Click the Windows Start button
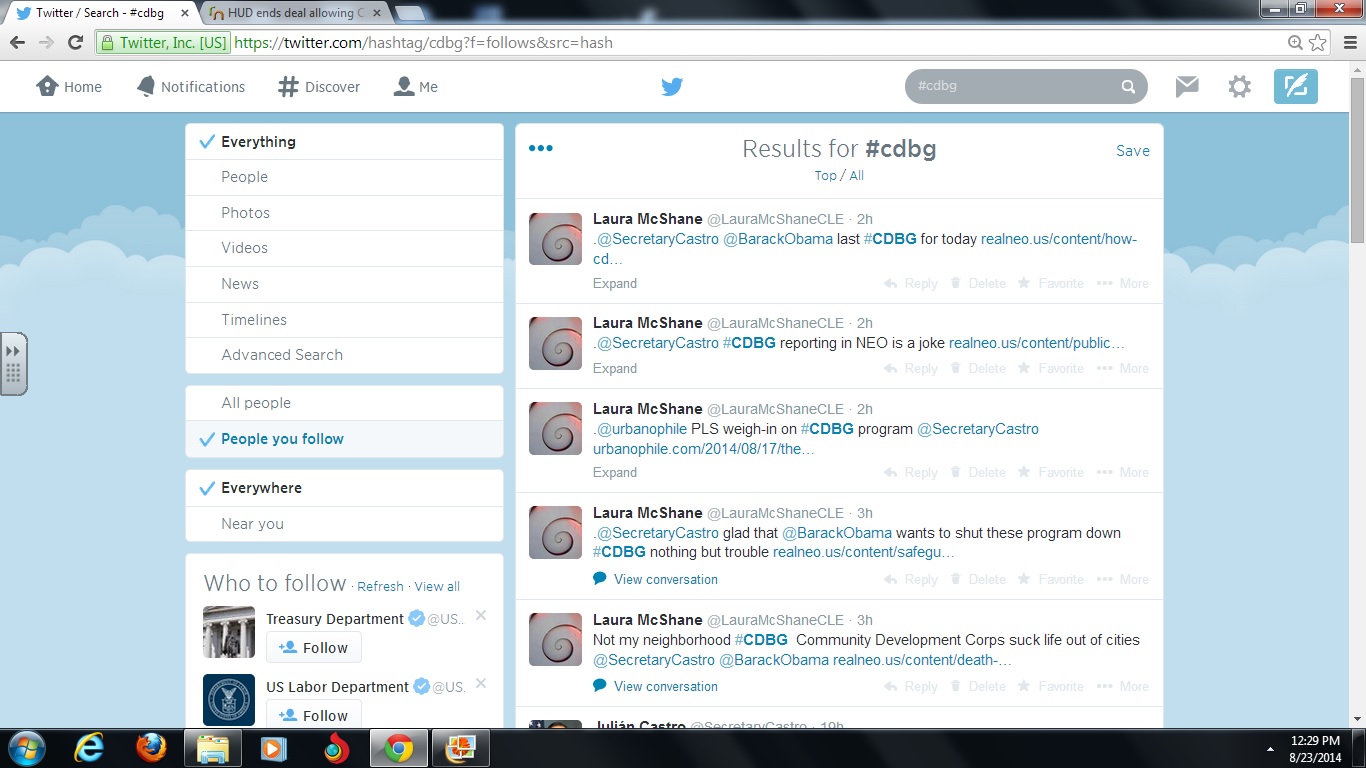The image size is (1366, 768). [x=25, y=748]
